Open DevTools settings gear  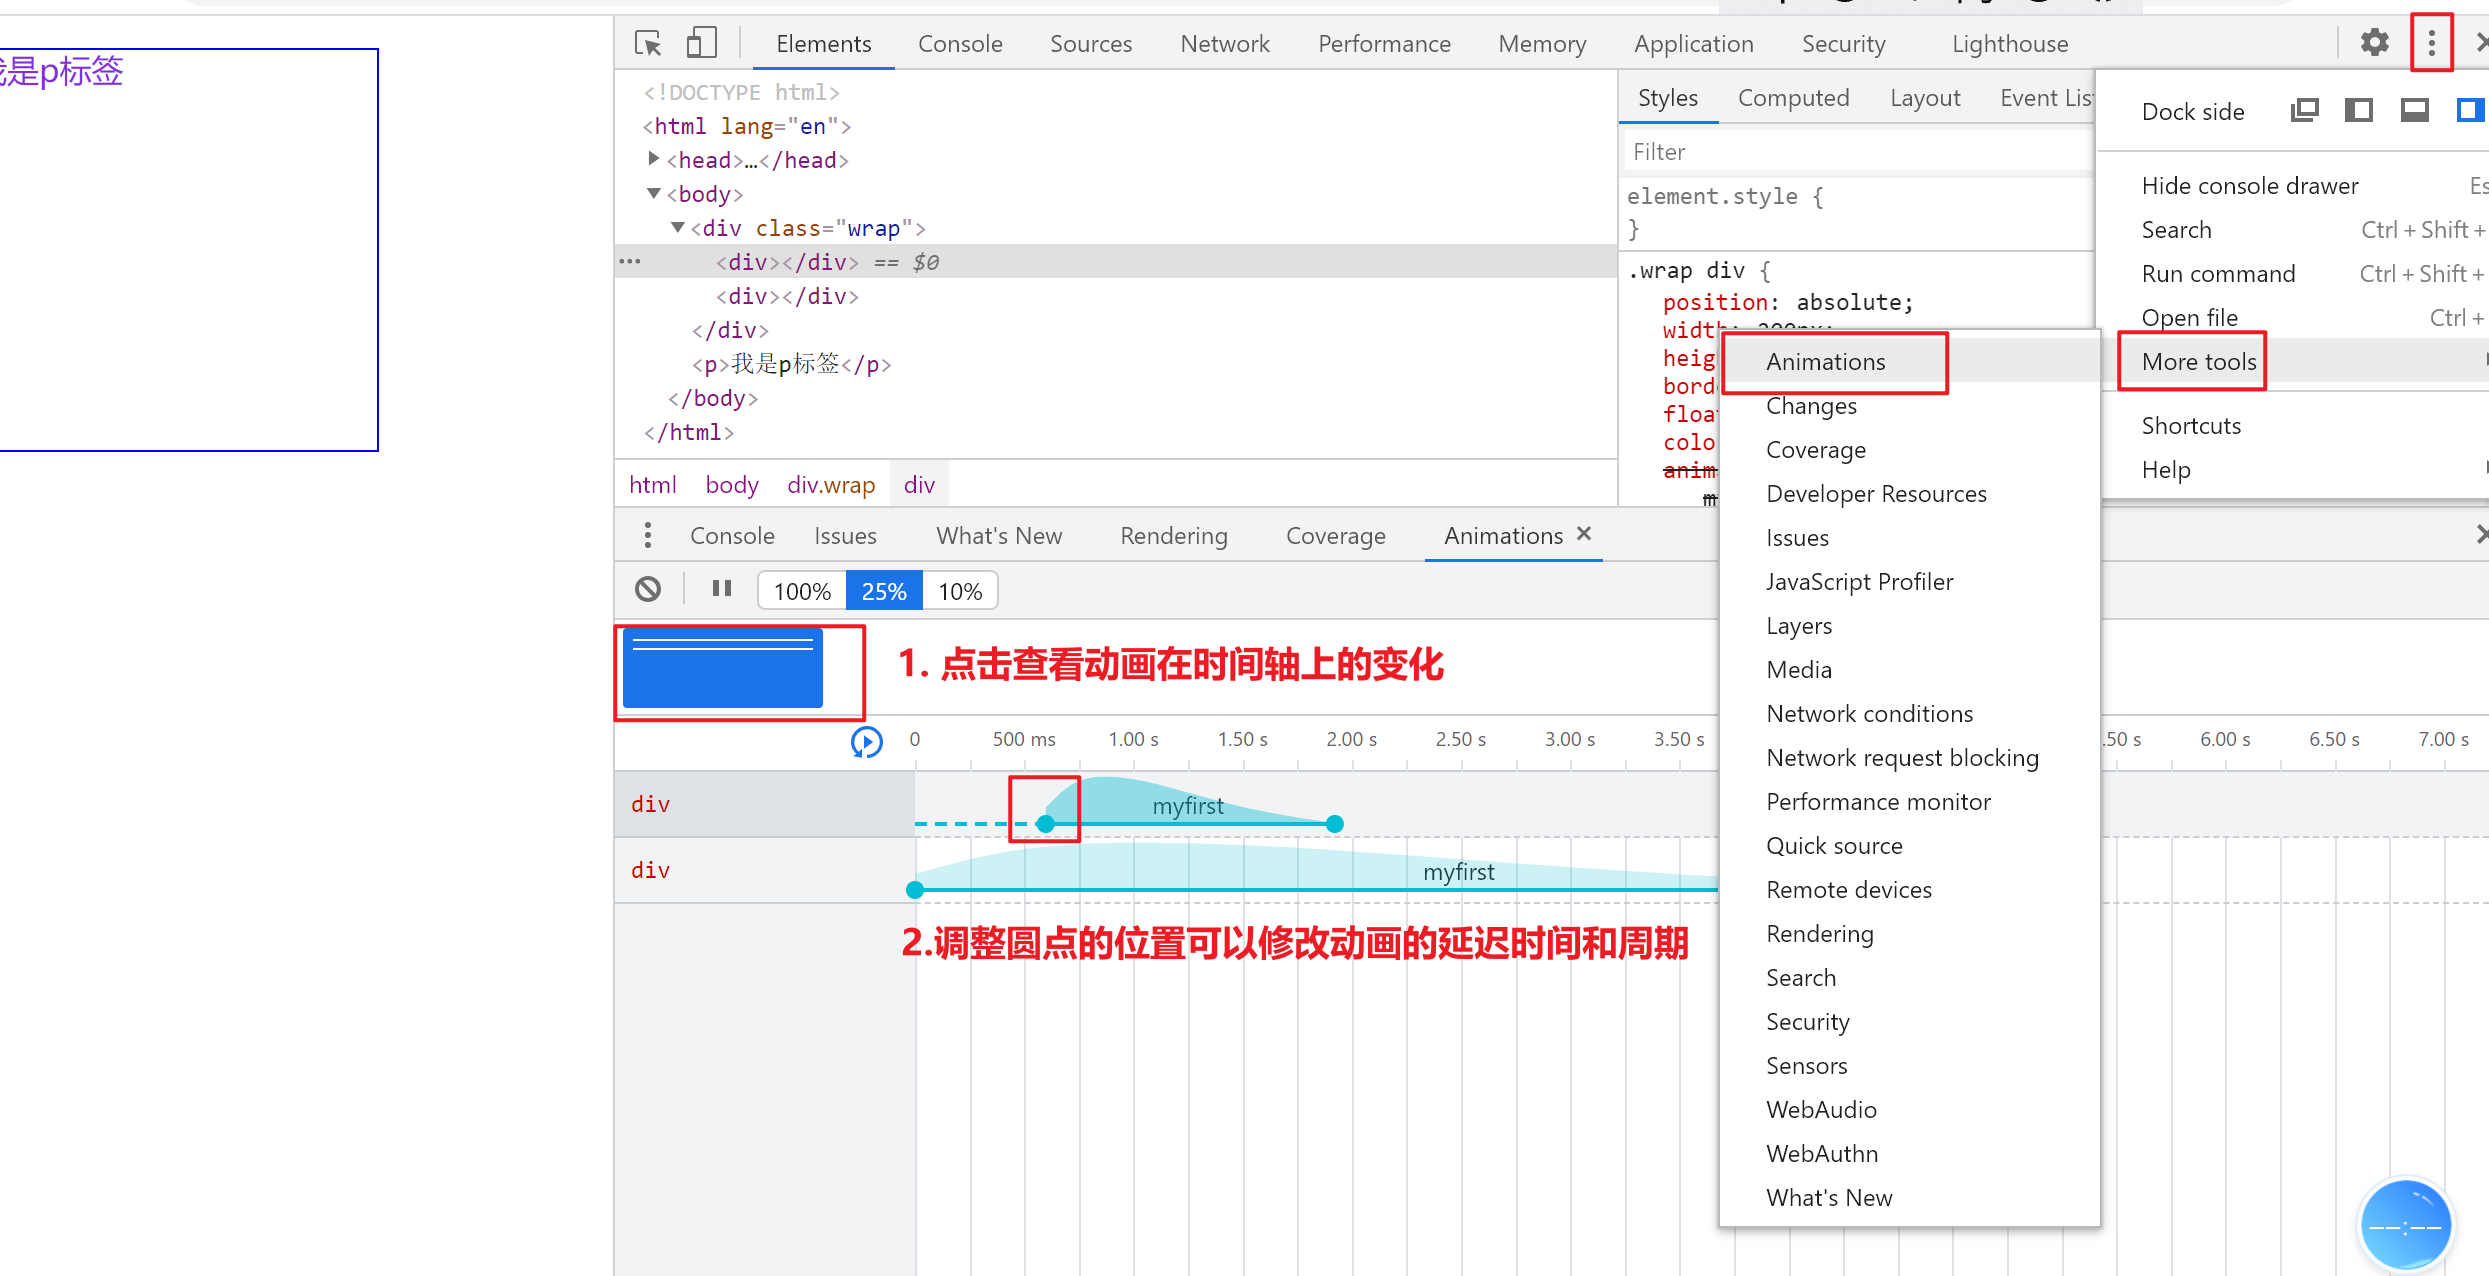click(2374, 43)
